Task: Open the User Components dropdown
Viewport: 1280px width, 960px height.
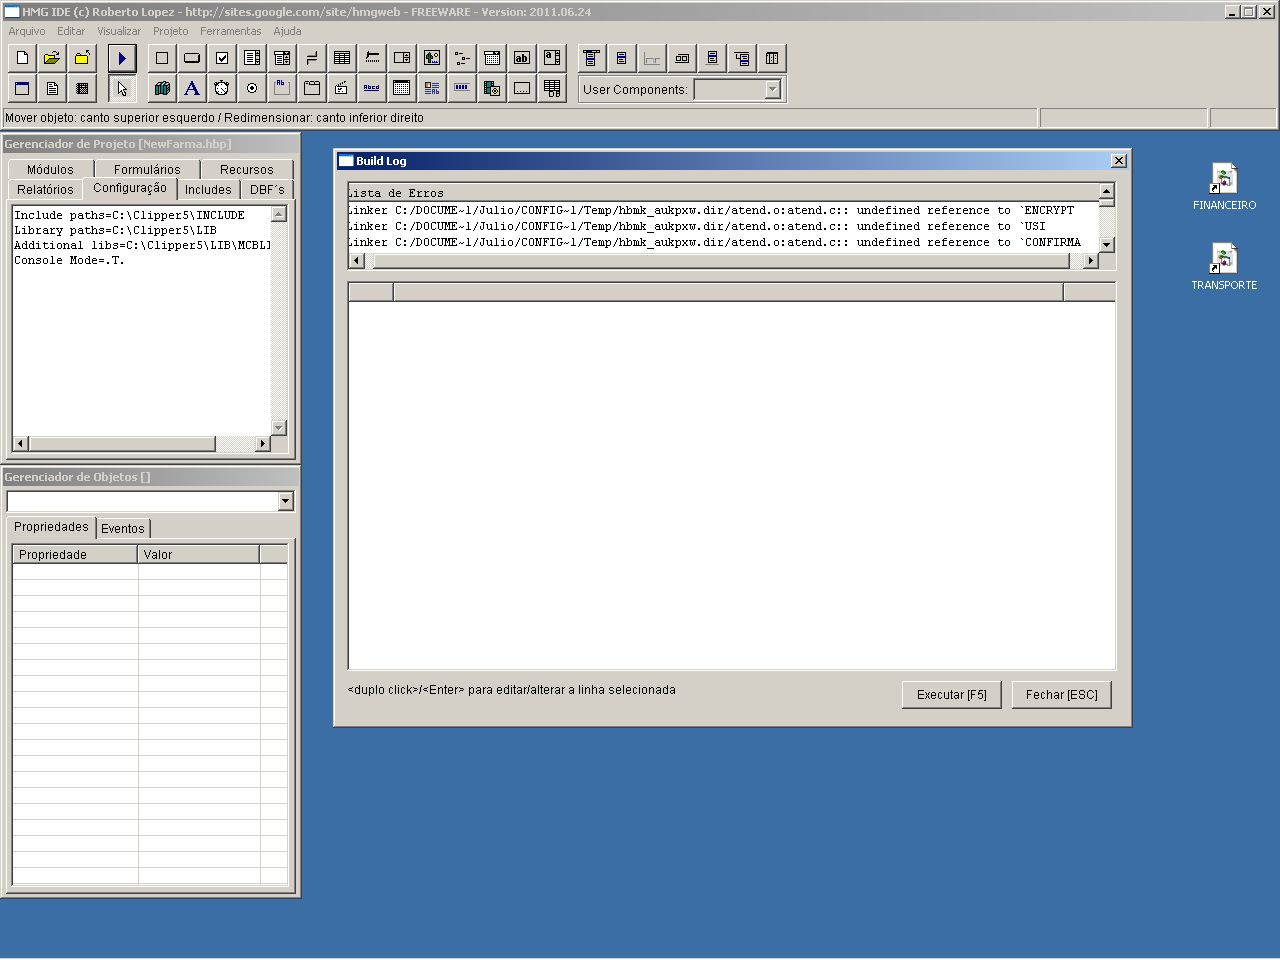Action: point(772,90)
